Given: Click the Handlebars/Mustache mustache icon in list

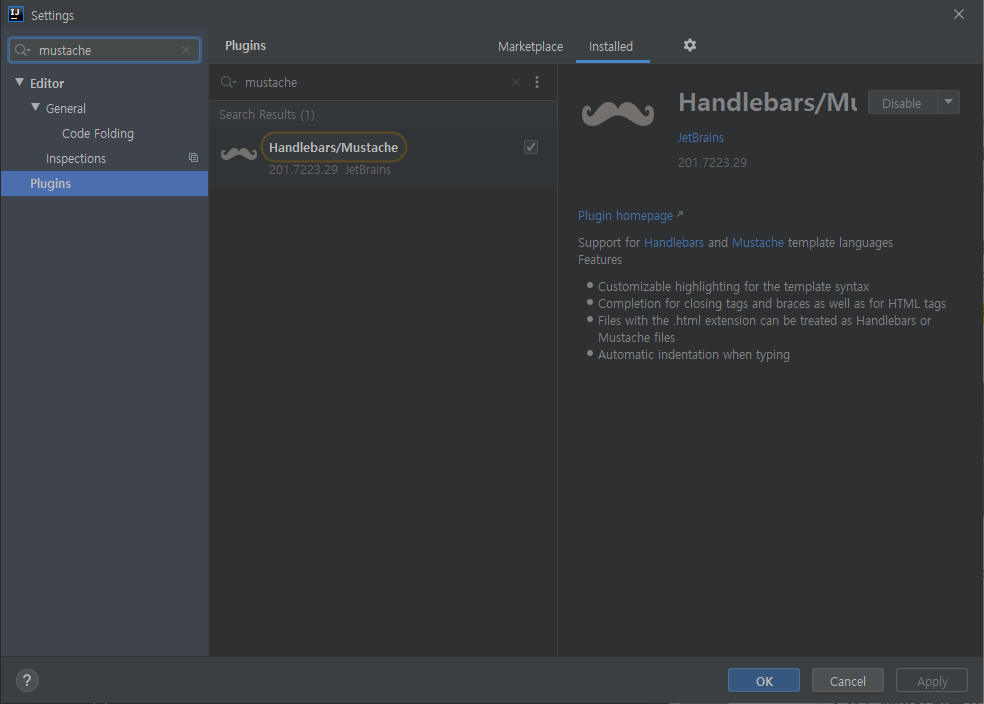Looking at the screenshot, I should [x=238, y=154].
